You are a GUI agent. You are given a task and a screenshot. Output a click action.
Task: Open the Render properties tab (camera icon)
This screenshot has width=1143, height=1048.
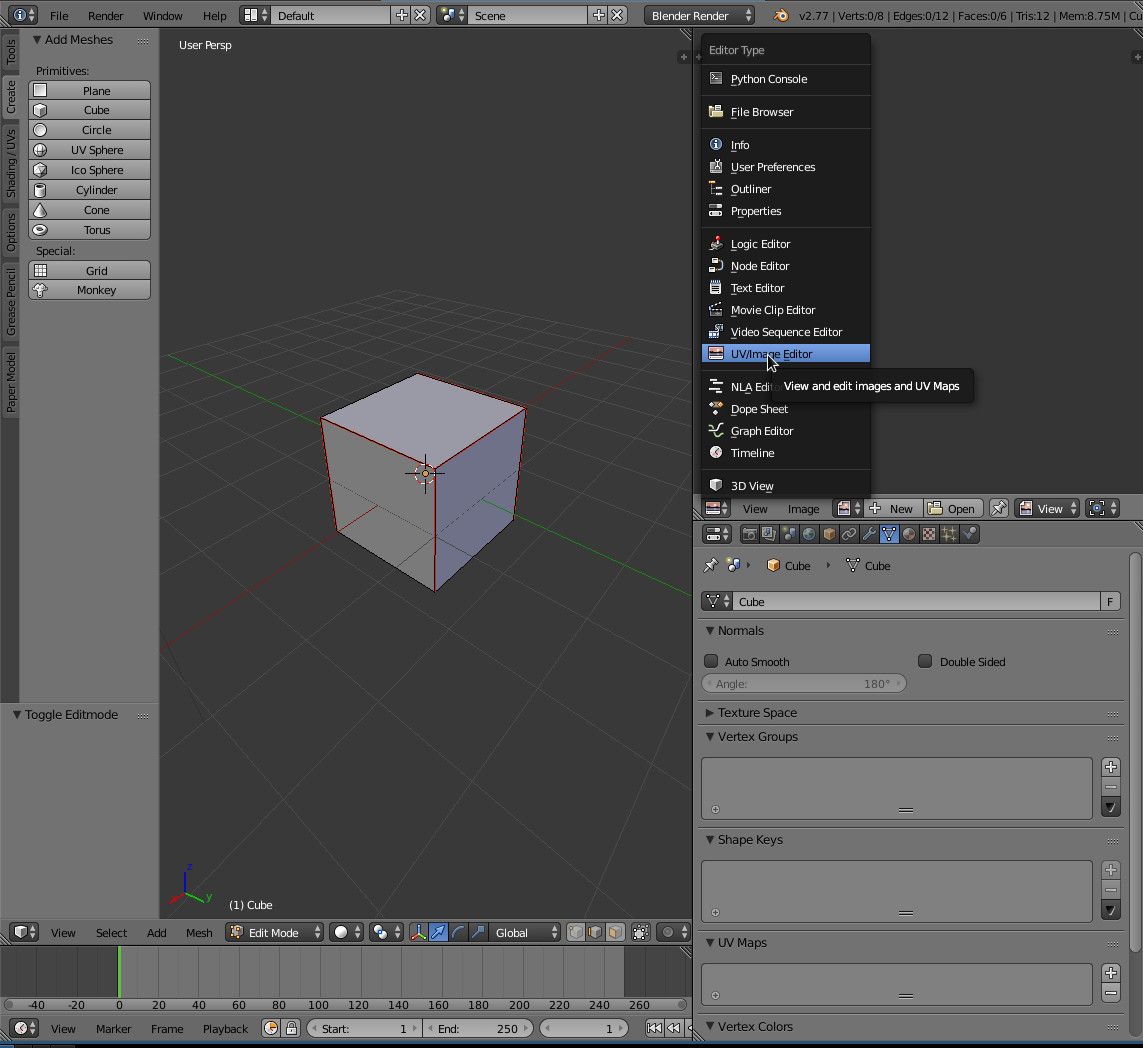click(x=751, y=533)
